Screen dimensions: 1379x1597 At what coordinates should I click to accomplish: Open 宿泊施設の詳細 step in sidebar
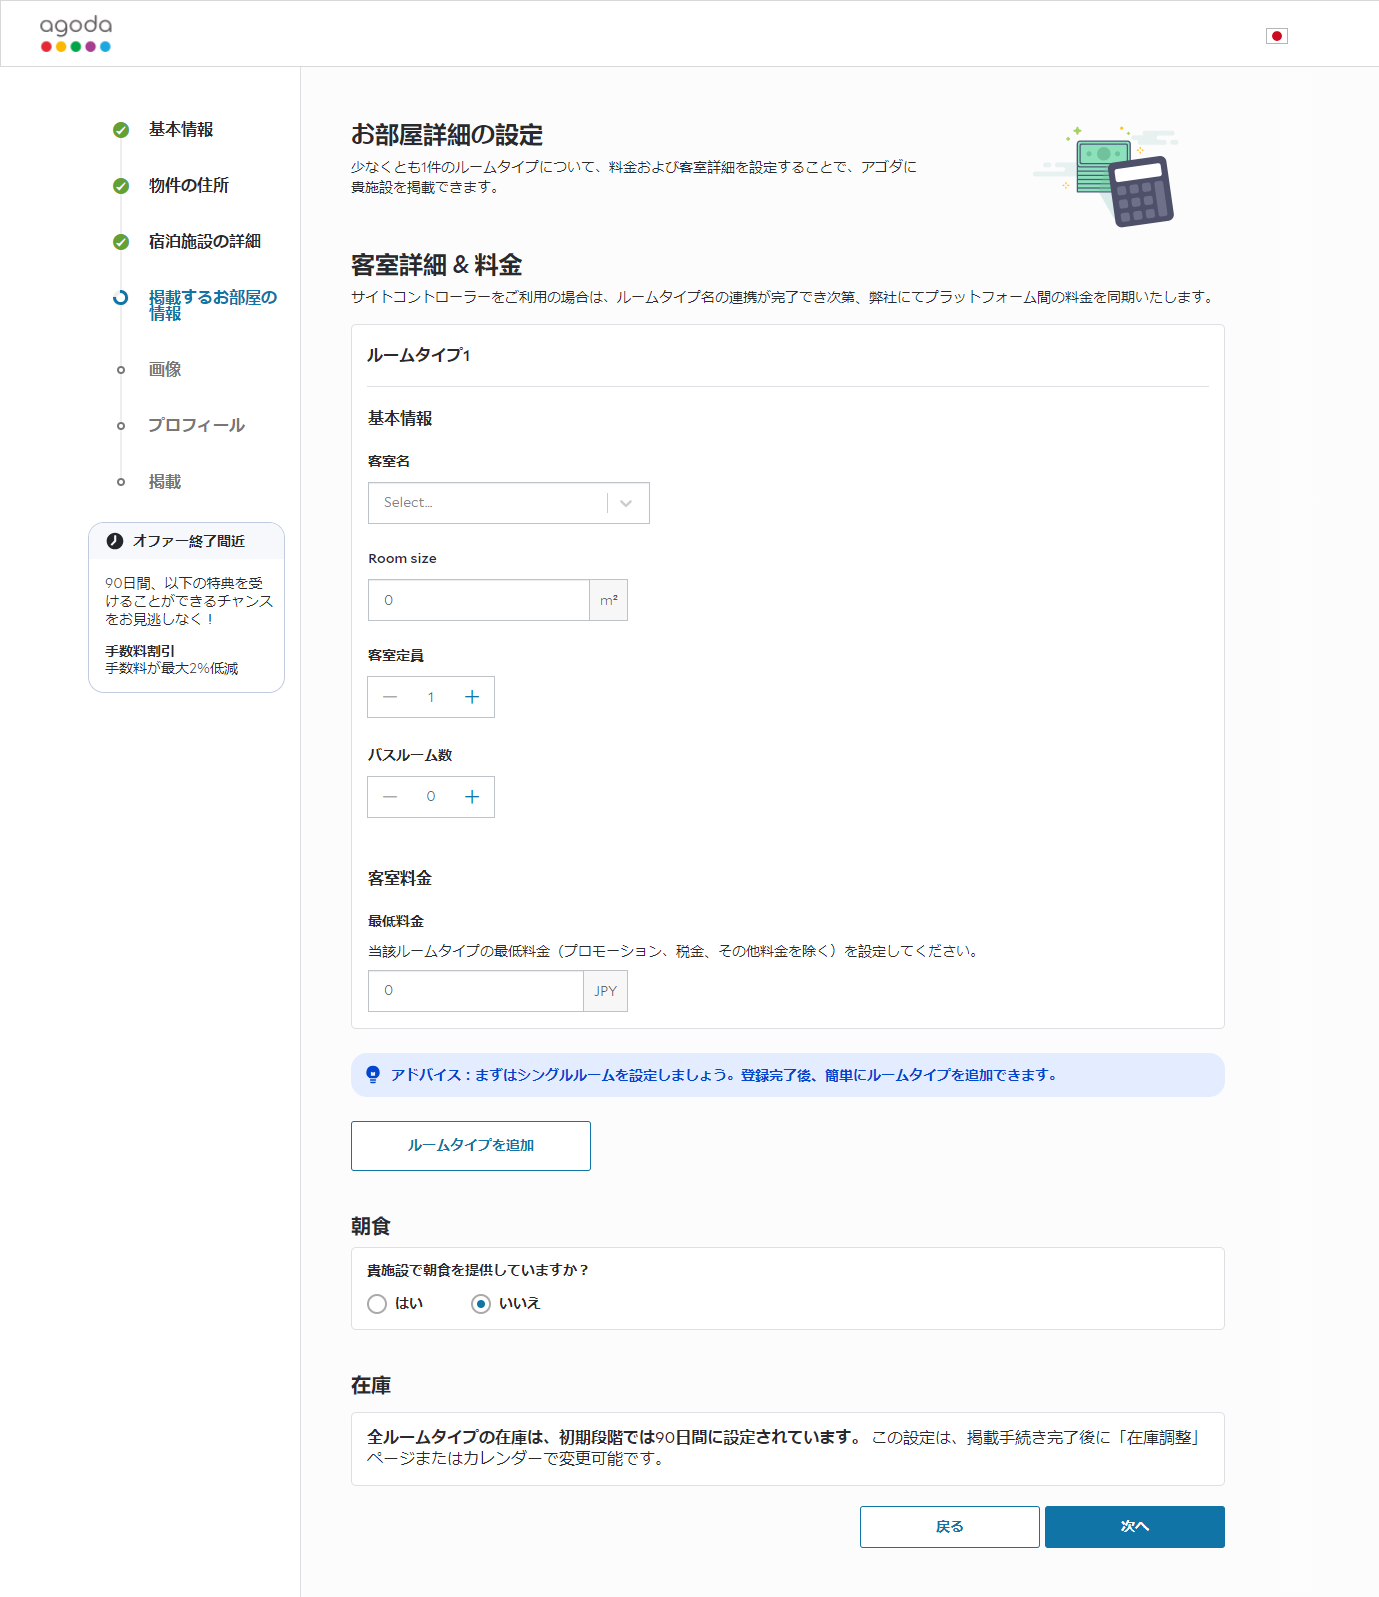(x=205, y=242)
